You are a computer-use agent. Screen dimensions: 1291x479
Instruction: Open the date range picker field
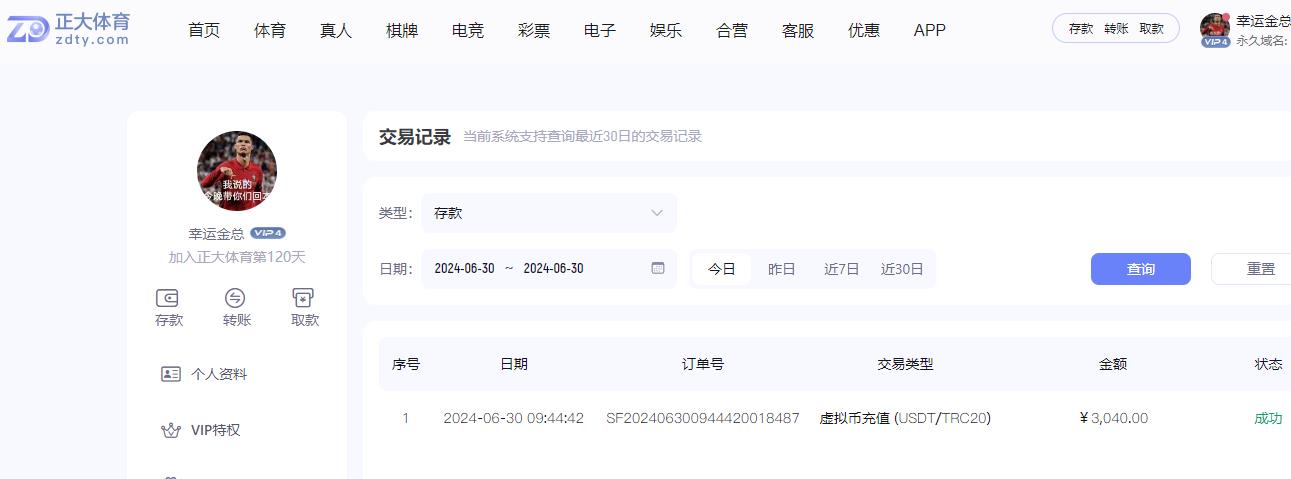[549, 269]
